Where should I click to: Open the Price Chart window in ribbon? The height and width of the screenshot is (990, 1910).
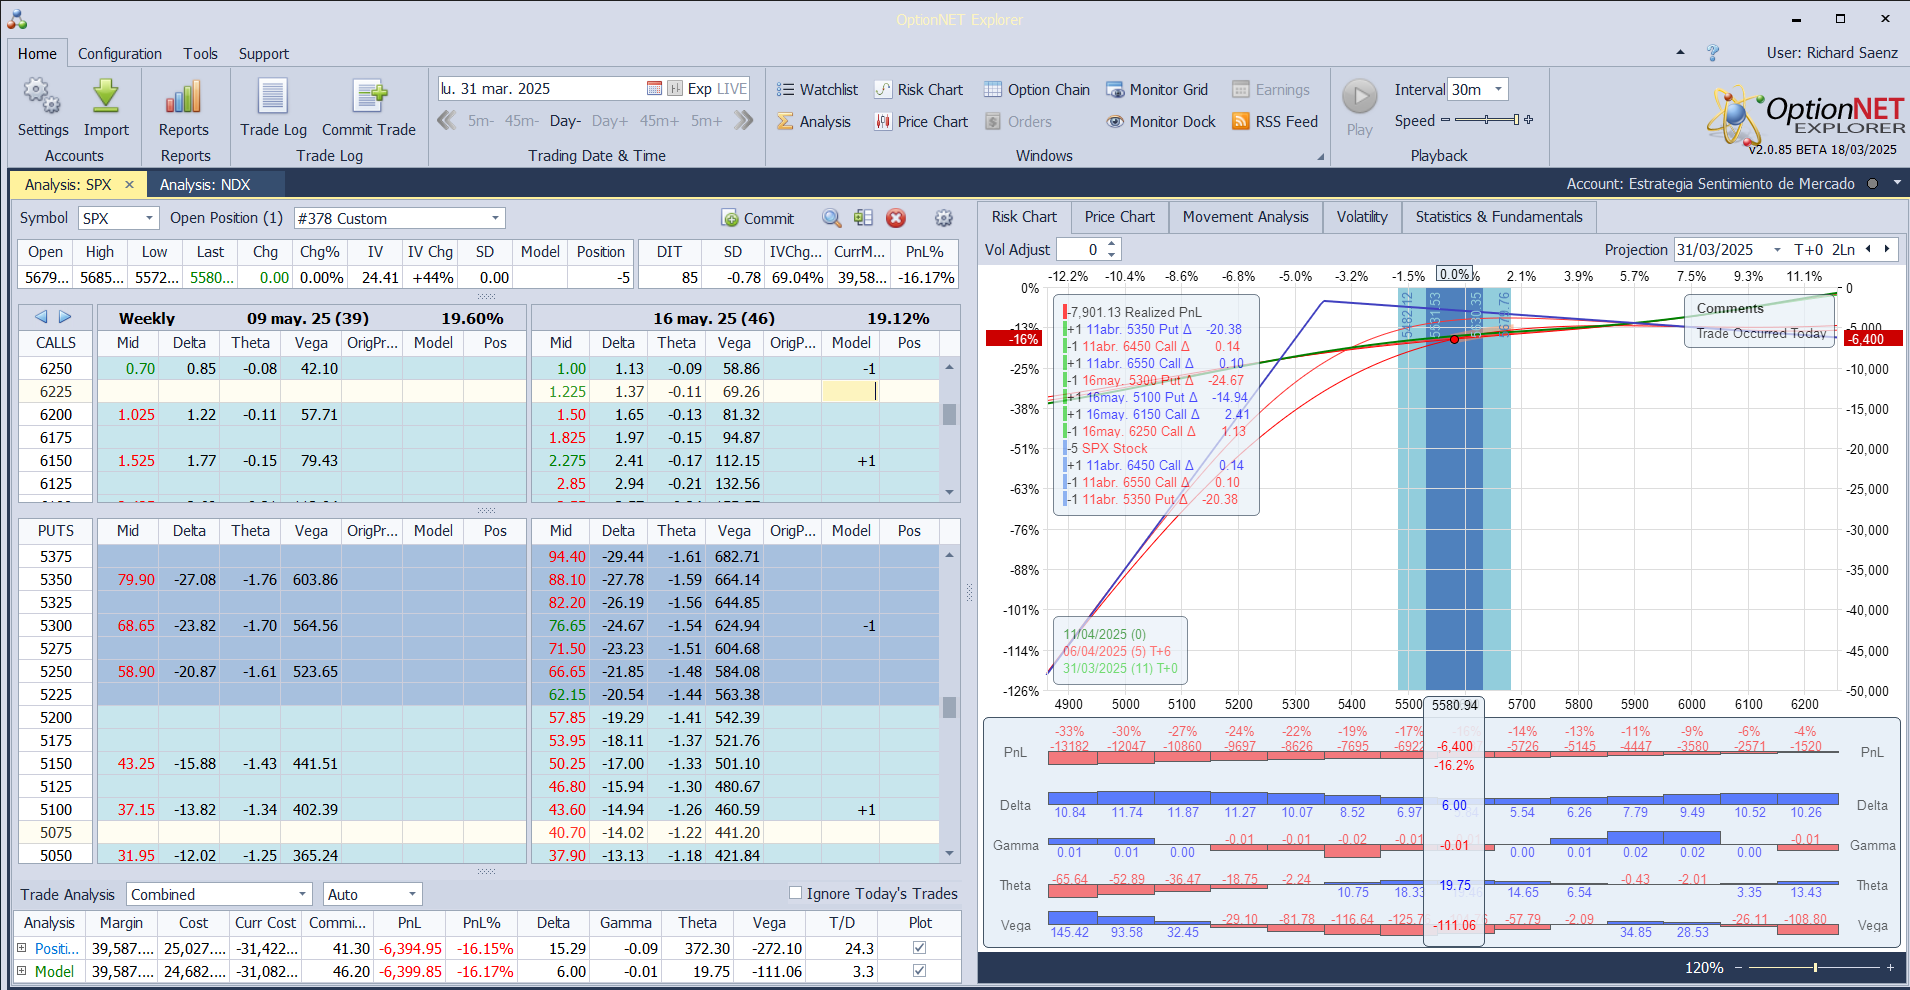(x=921, y=122)
